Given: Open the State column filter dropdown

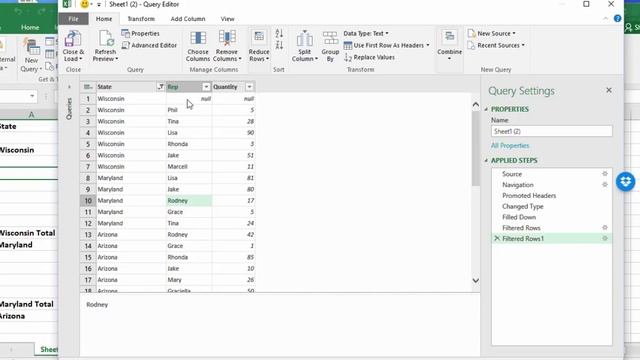Looking at the screenshot, I should (160, 87).
